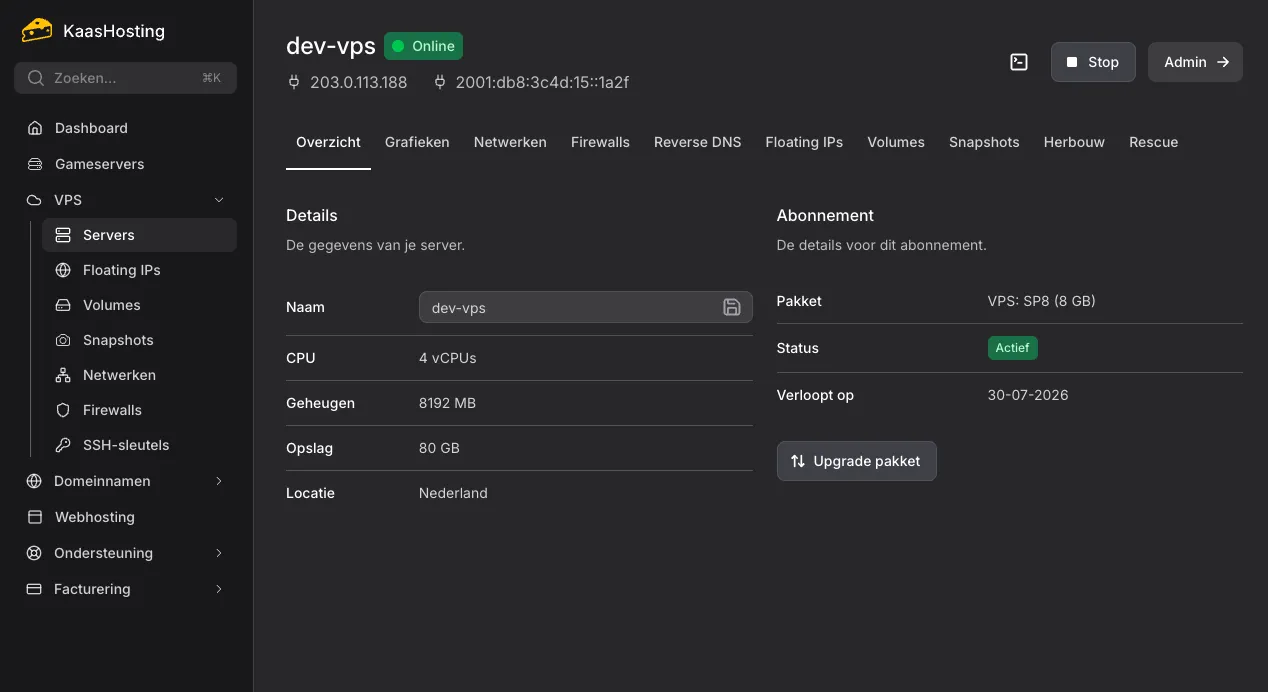Go to the Reverse DNS tab
The height and width of the screenshot is (692, 1268).
698,142
